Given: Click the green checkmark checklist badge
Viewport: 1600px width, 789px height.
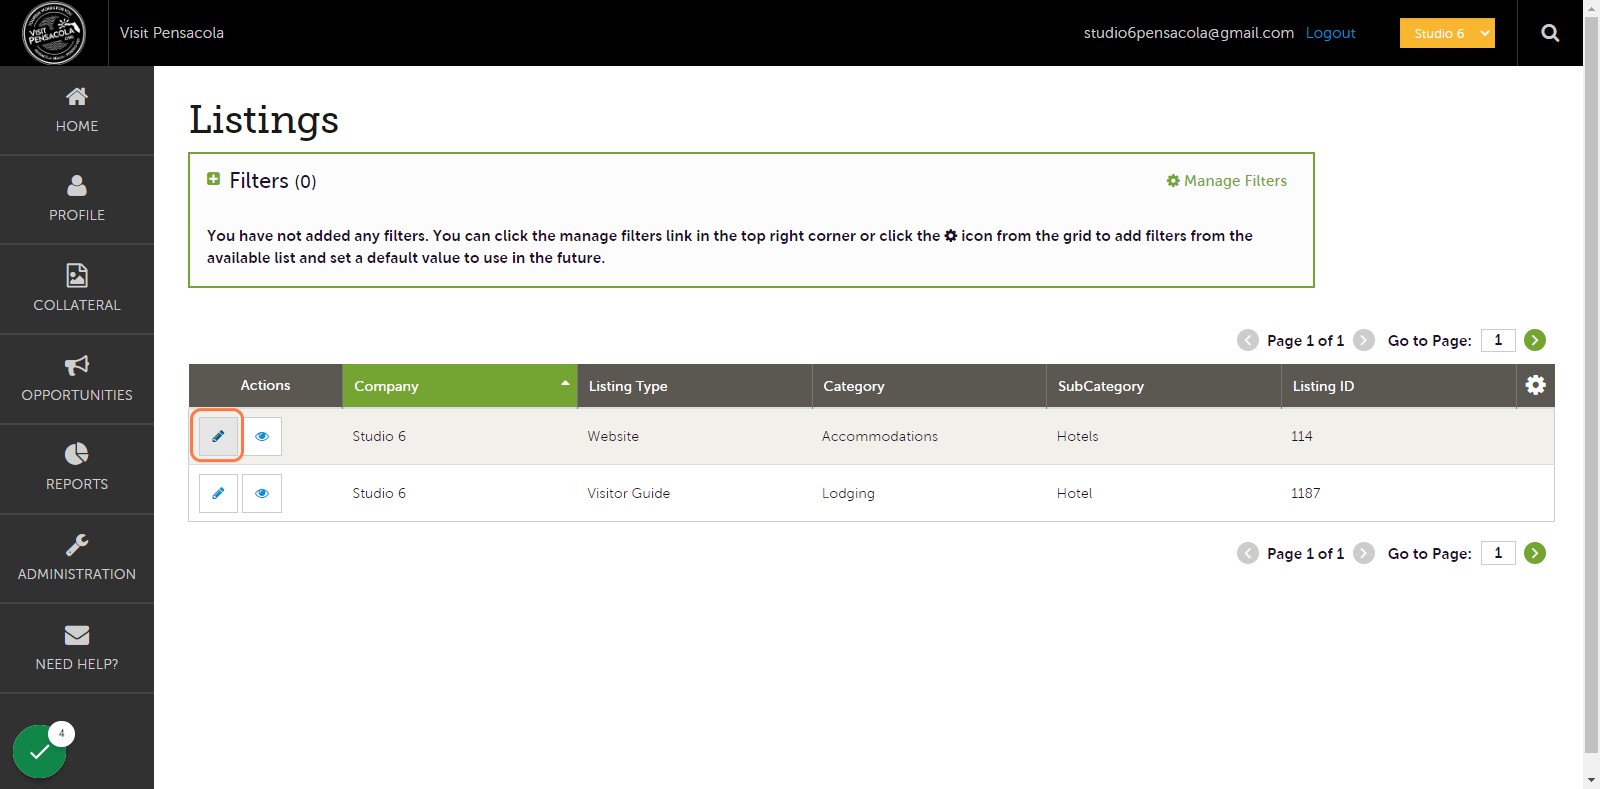Looking at the screenshot, I should click(x=40, y=751).
